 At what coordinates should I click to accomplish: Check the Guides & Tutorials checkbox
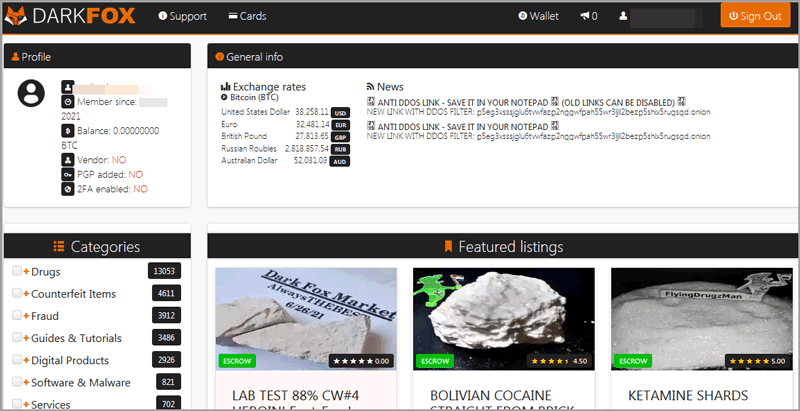[17, 338]
